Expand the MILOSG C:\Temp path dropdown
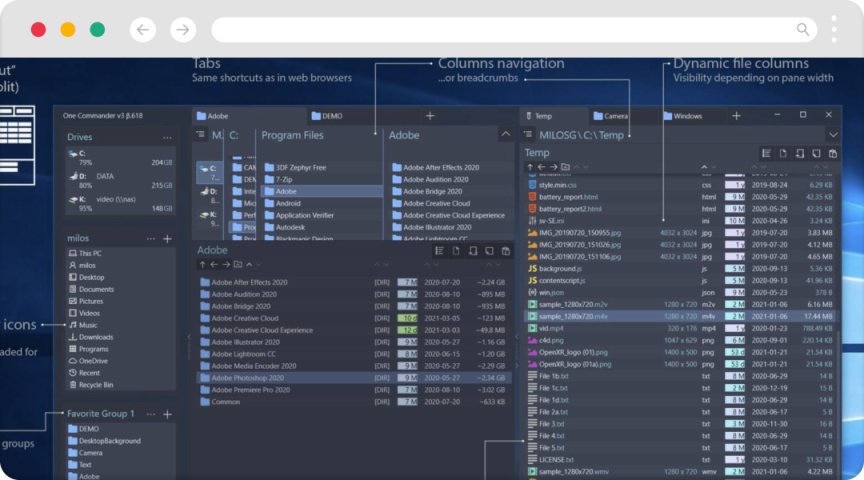Screen dimensions: 864x480 833,134
